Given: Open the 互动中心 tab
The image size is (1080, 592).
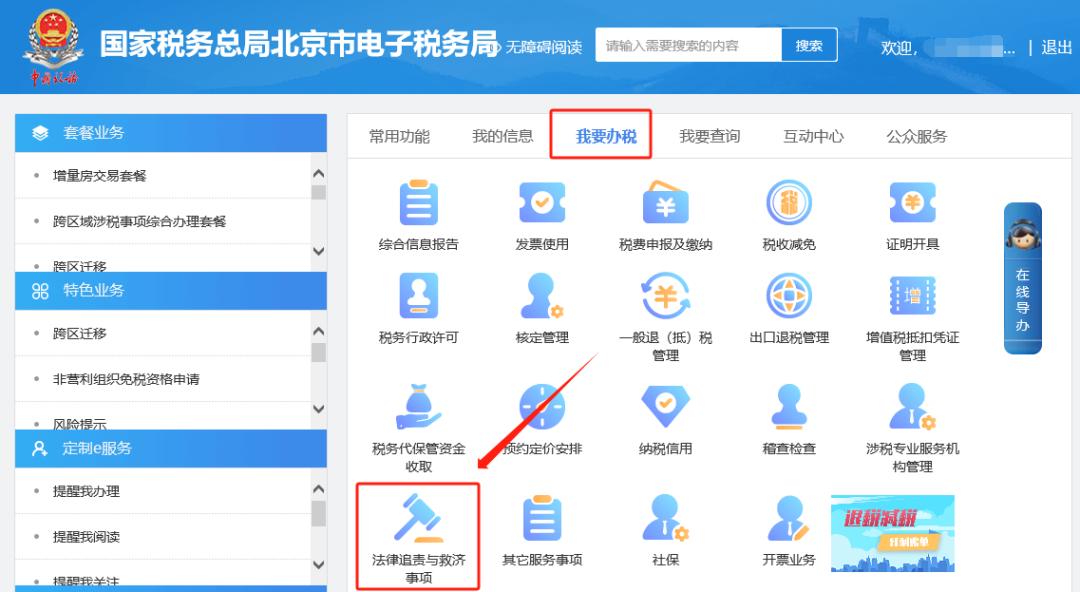Looking at the screenshot, I should (x=813, y=138).
